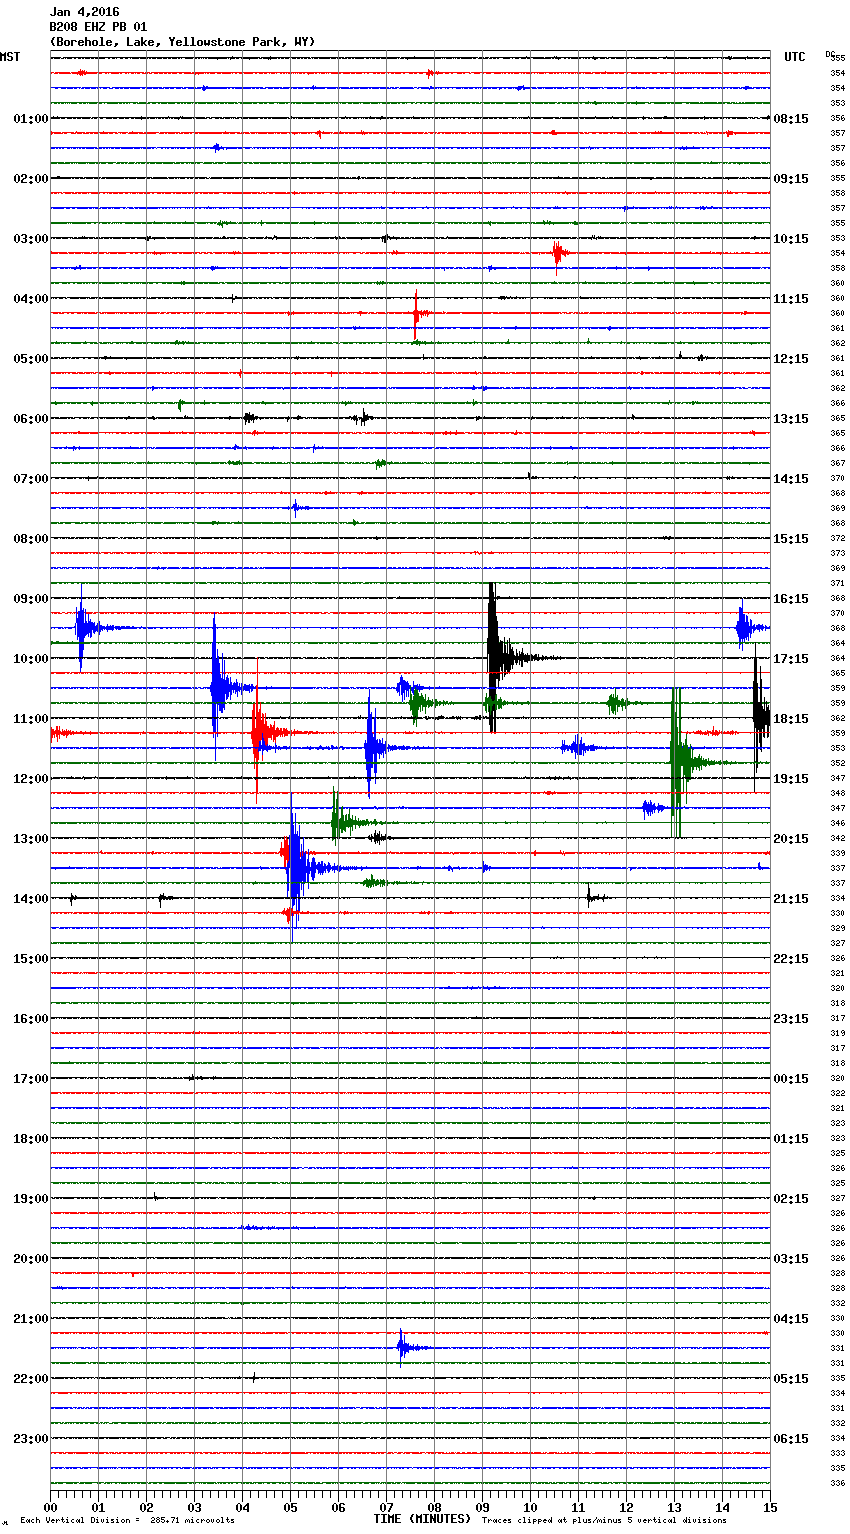The height and width of the screenshot is (1534, 850).
Task: Select the station code 'B208 EHZ PB 01'
Action: click(x=98, y=27)
